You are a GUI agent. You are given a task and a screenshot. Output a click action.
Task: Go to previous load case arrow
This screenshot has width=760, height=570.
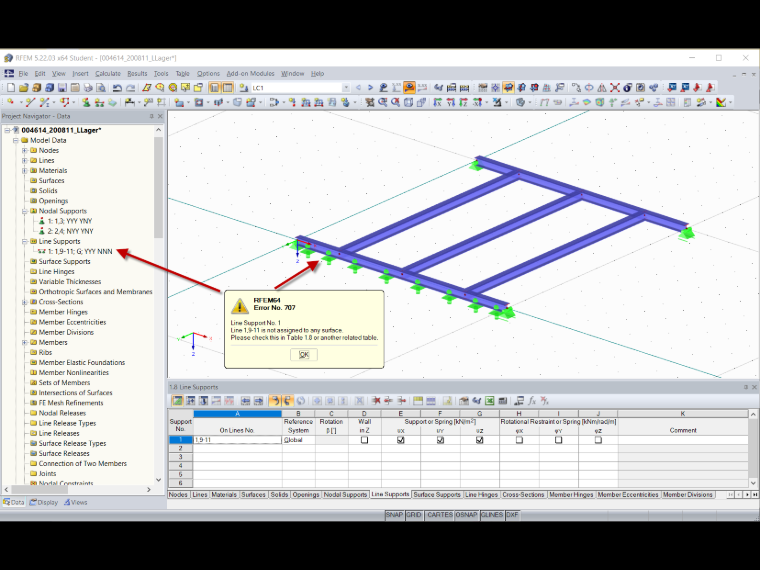[x=358, y=88]
